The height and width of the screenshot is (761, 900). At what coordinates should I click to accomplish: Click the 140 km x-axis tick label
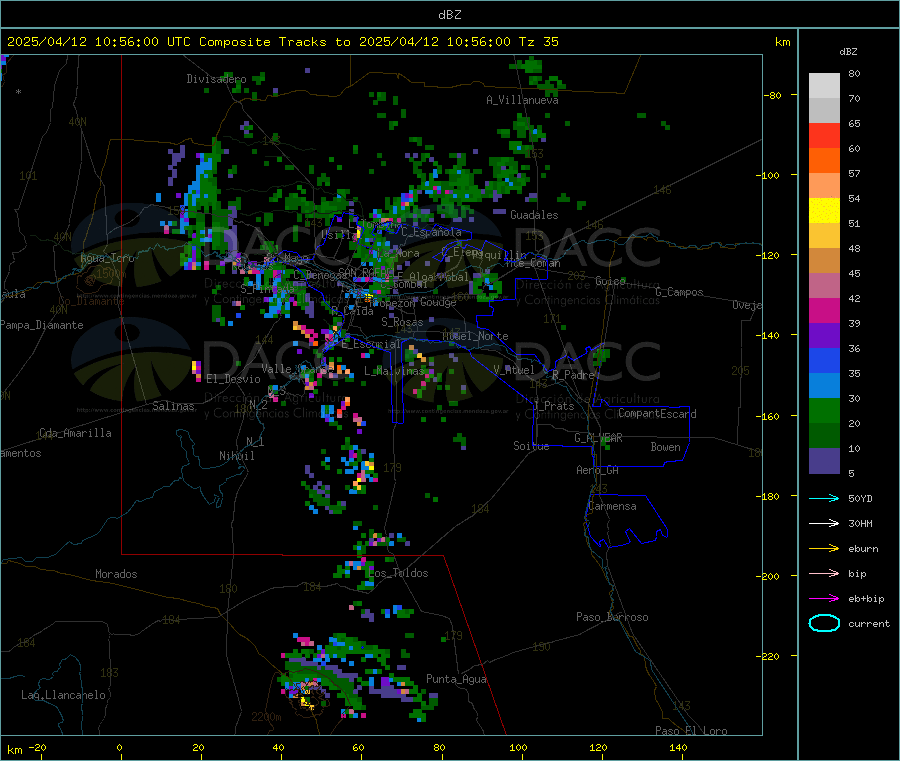tap(678, 747)
